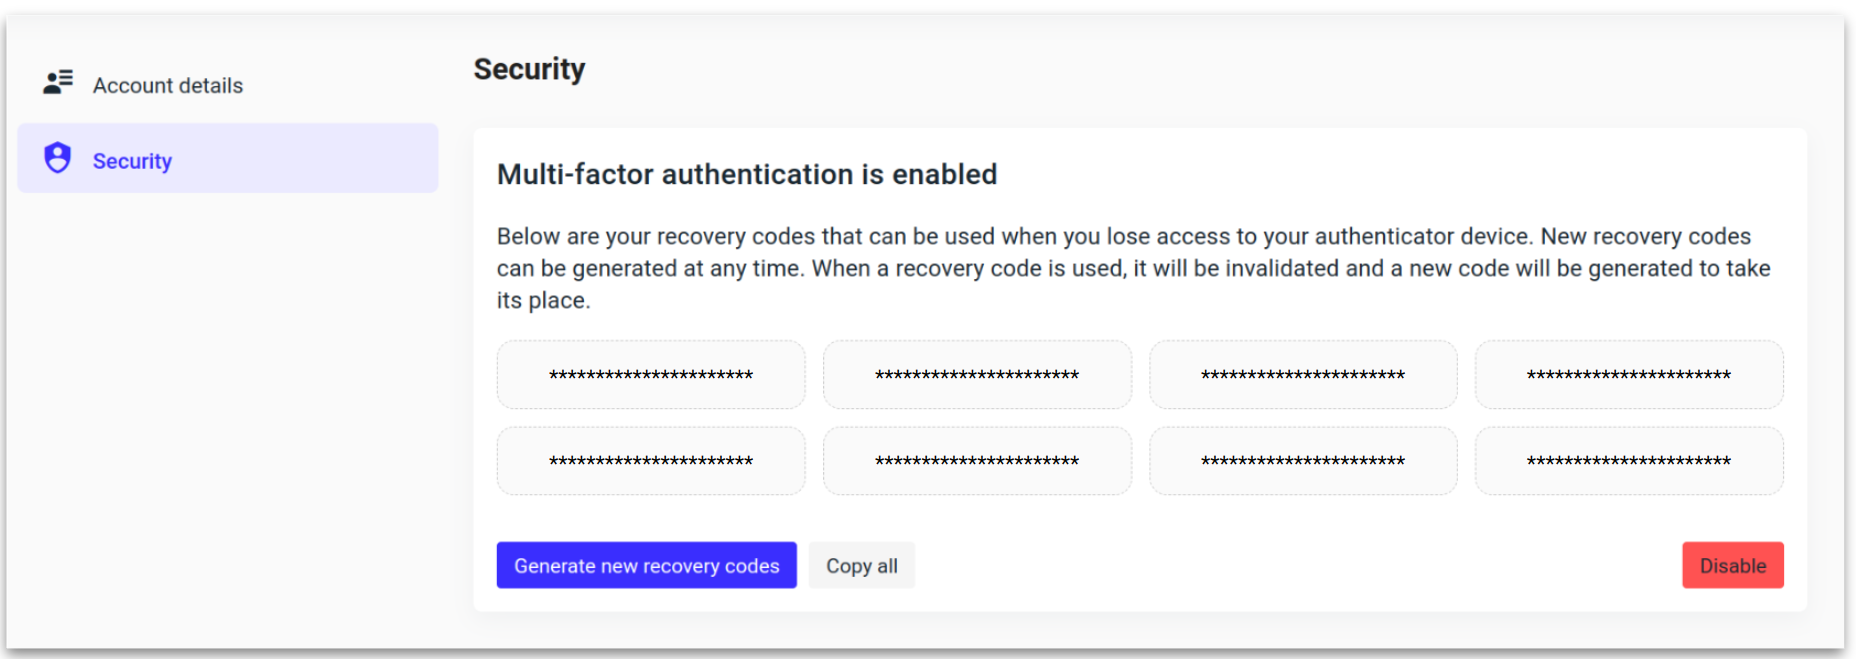Select the fourth recovery code in top row
This screenshot has height=659, width=1856.
[1629, 375]
